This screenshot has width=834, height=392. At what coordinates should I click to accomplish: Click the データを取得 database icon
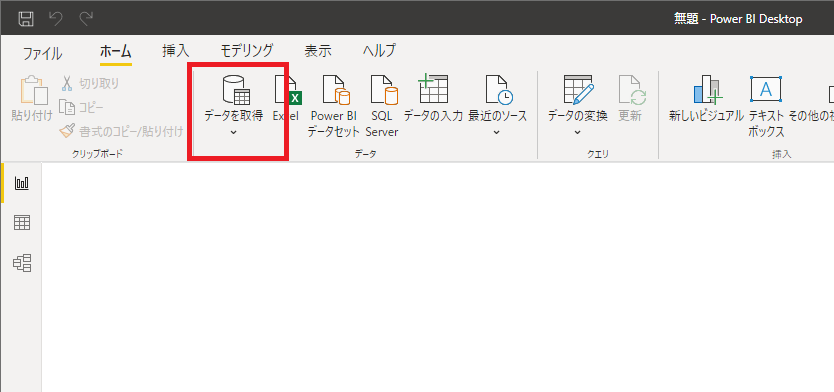coord(235,89)
